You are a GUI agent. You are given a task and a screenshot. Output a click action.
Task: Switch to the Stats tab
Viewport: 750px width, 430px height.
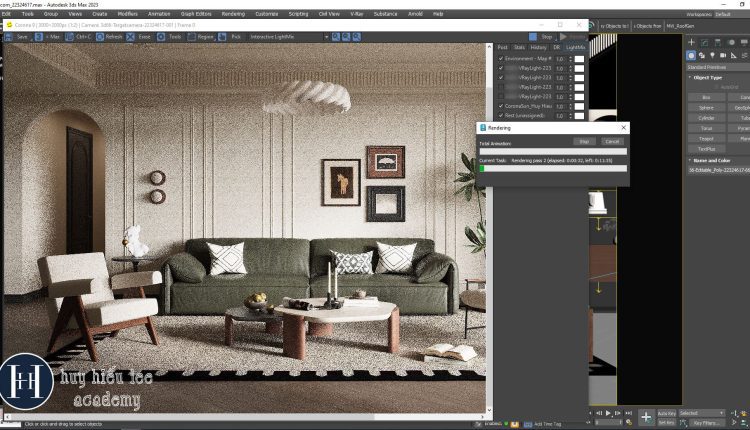tap(519, 47)
